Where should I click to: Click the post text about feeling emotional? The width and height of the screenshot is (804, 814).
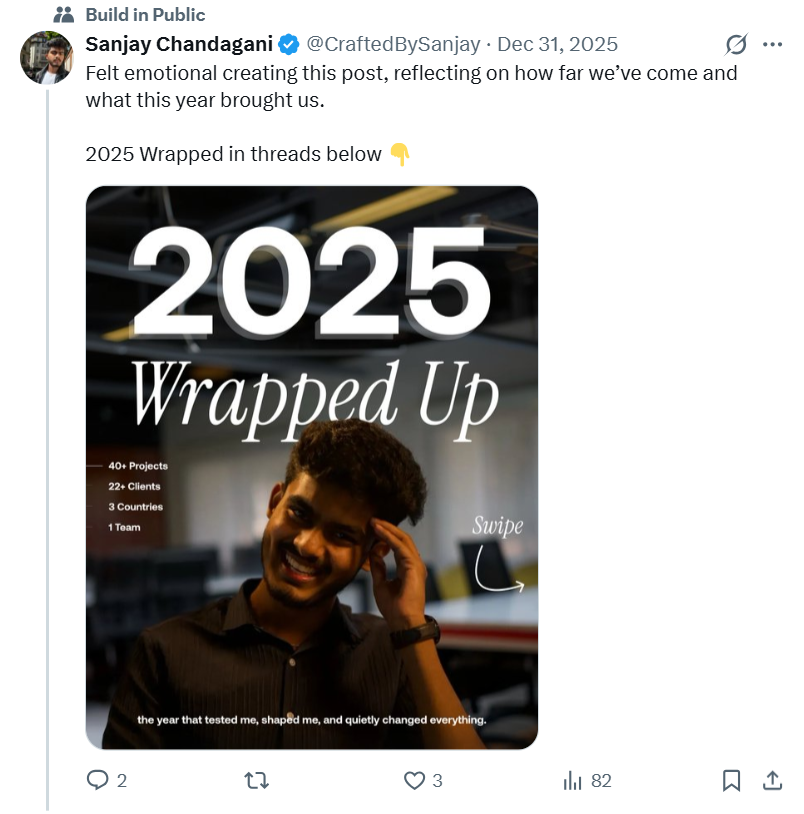[x=411, y=86]
